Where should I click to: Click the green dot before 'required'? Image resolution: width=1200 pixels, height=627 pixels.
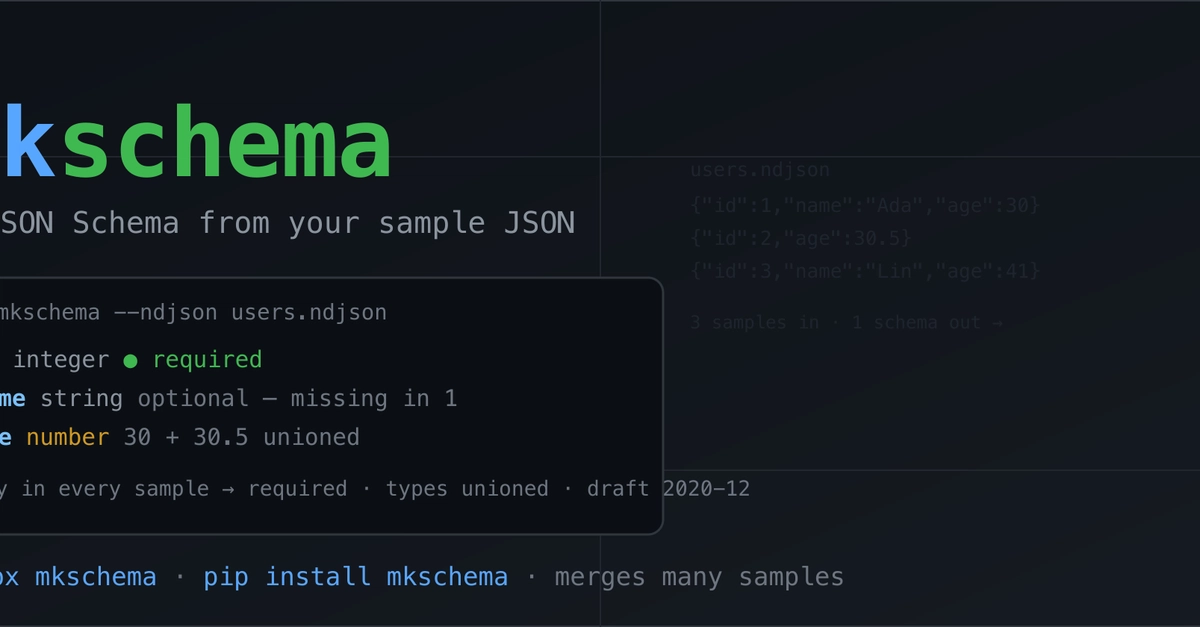coord(130,361)
